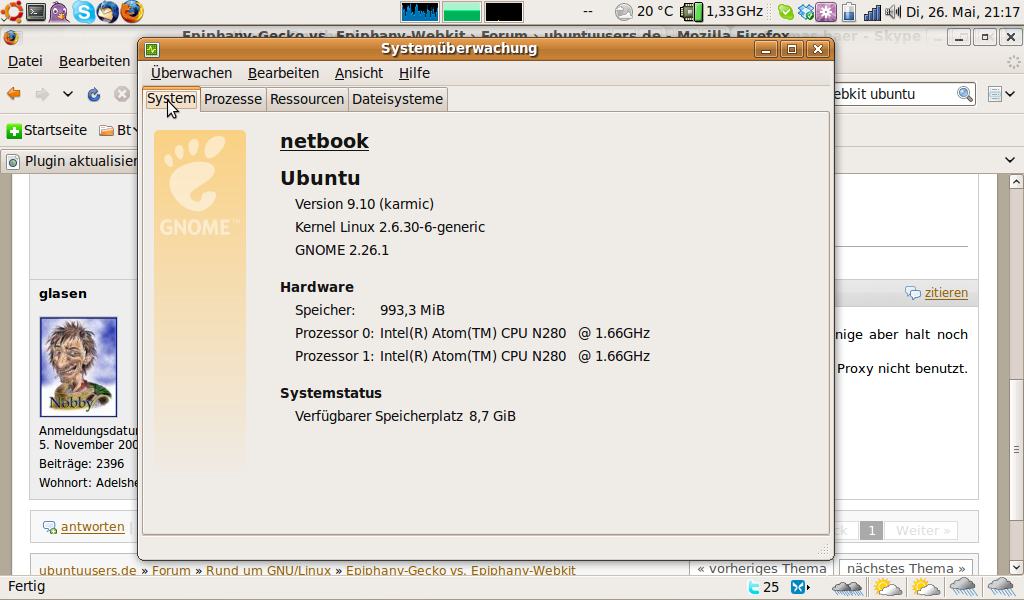
Task: Open the Forum breadcrumb link
Action: [171, 571]
